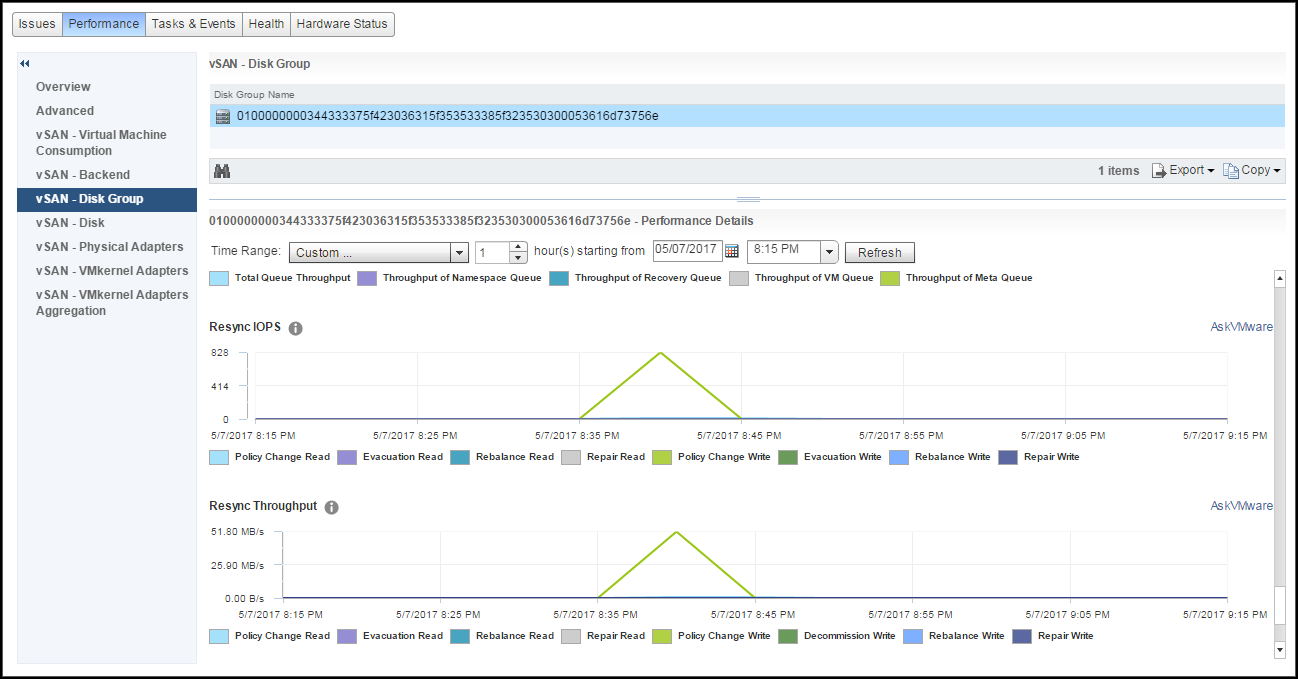Screen dimensions: 1298x679
Task: Open the calendar date picker icon
Action: 731,251
